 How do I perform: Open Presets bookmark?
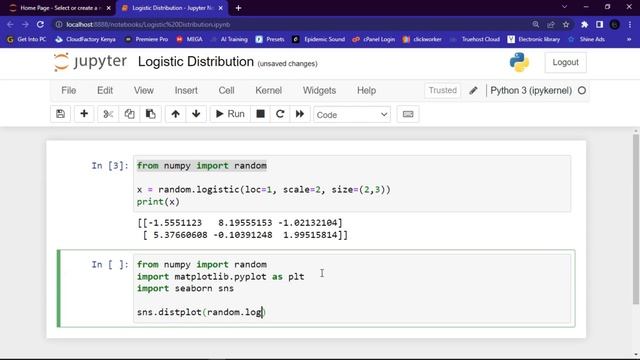[x=270, y=39]
